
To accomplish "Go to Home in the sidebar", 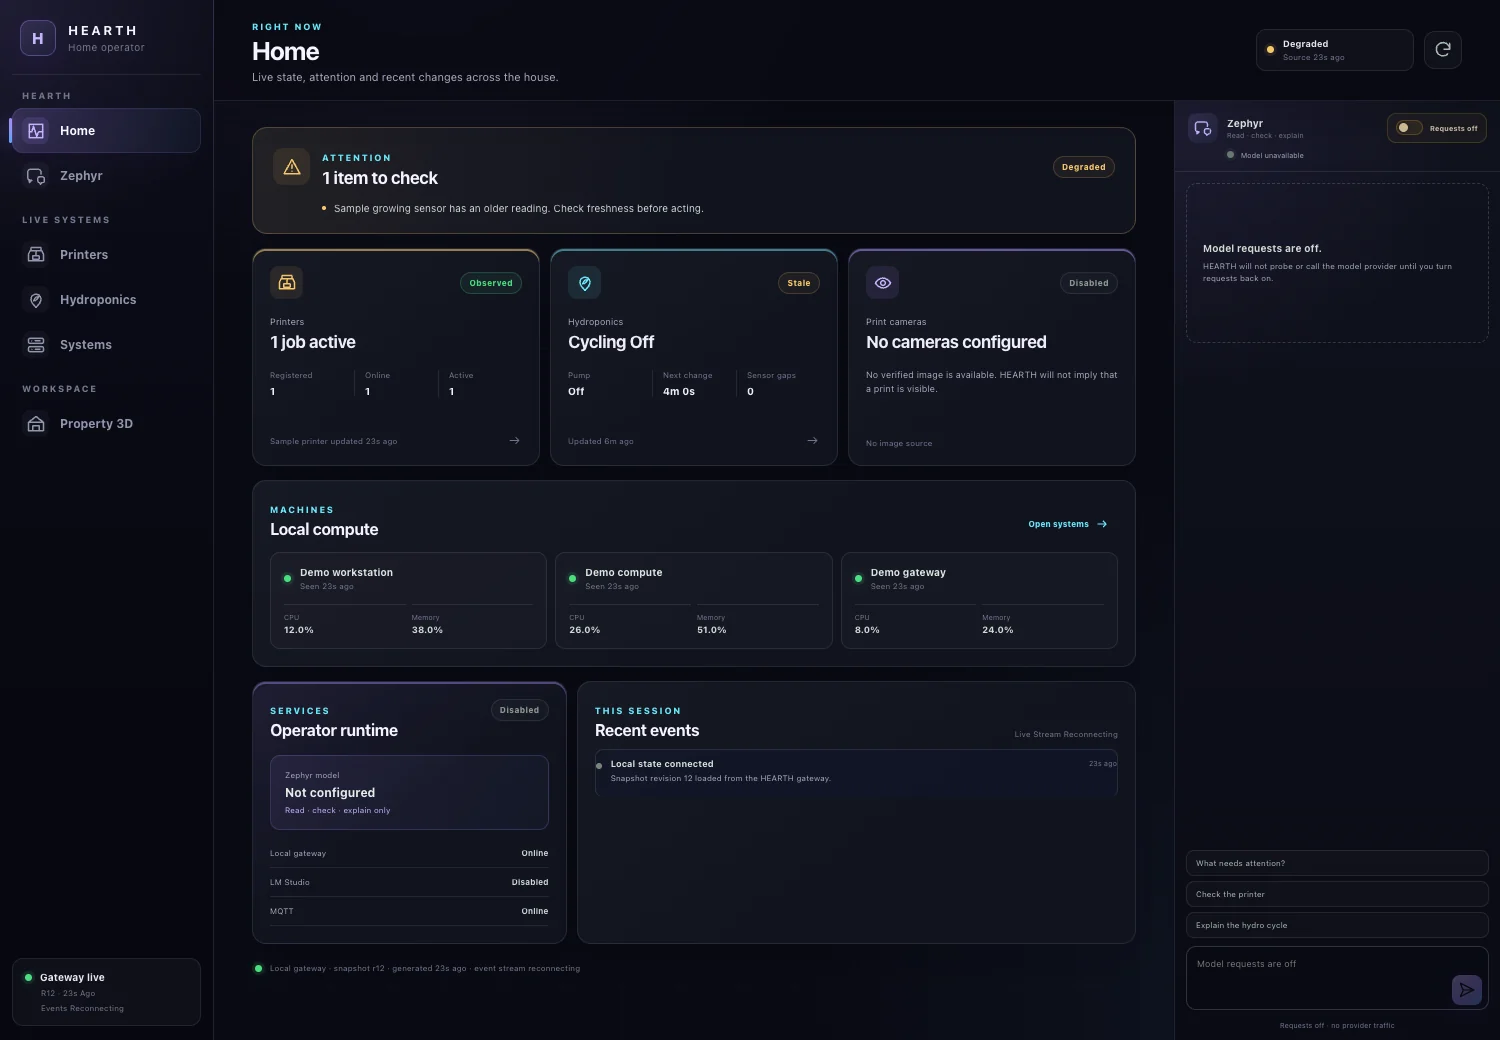I will coord(106,131).
